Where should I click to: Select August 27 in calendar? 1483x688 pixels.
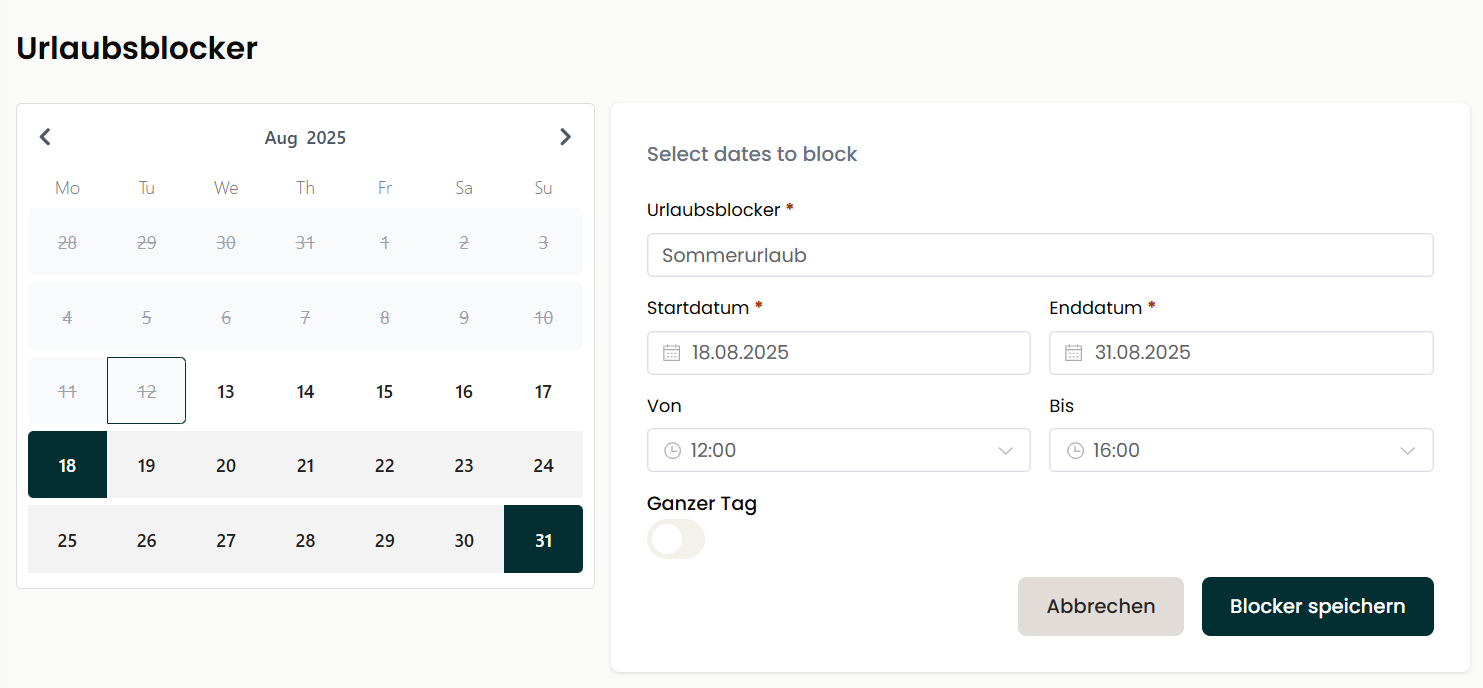[226, 540]
